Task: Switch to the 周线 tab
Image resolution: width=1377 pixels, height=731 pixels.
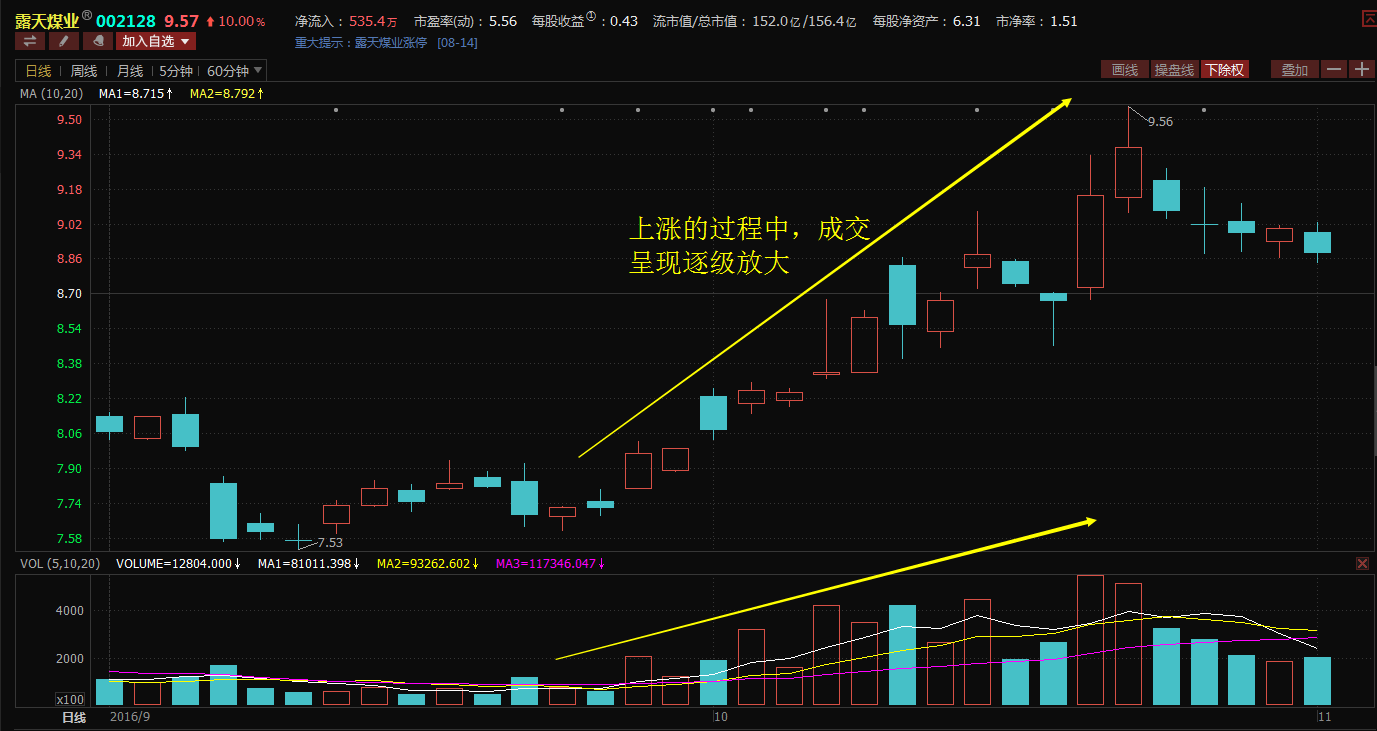Action: coord(84,71)
